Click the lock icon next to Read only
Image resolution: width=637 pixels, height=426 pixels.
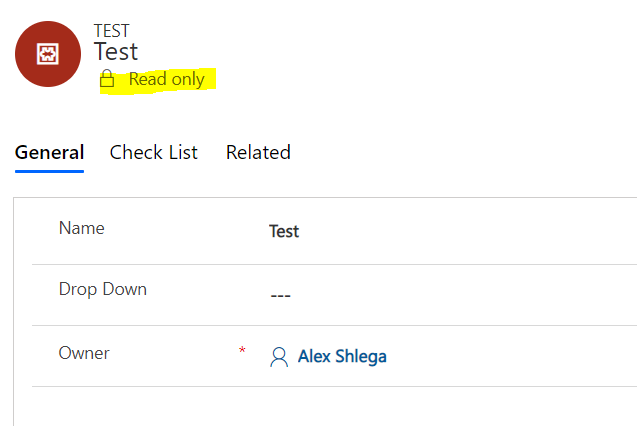(107, 80)
